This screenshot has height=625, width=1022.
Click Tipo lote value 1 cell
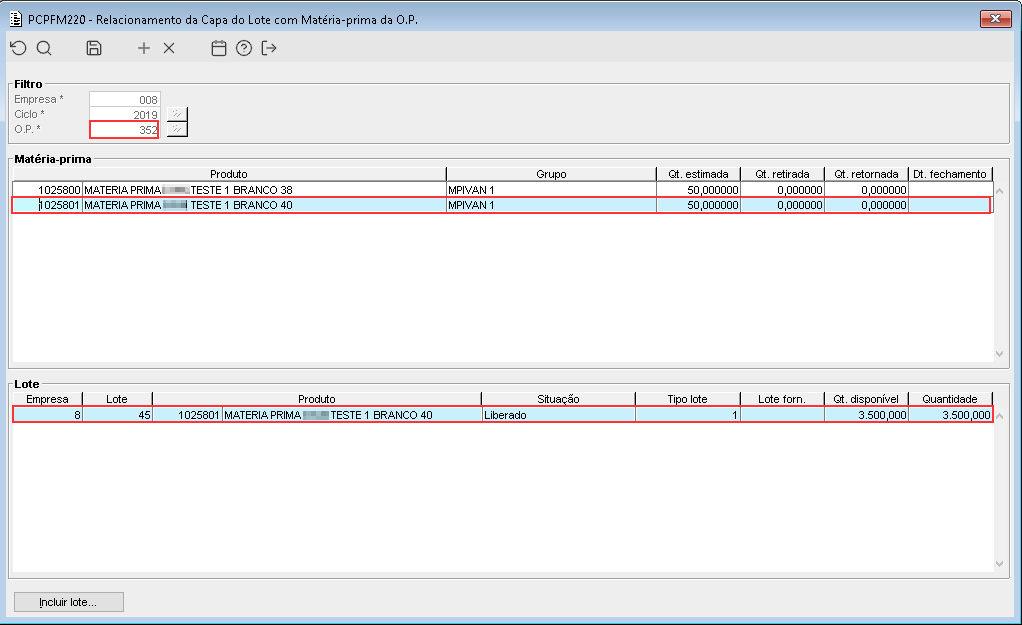point(688,414)
